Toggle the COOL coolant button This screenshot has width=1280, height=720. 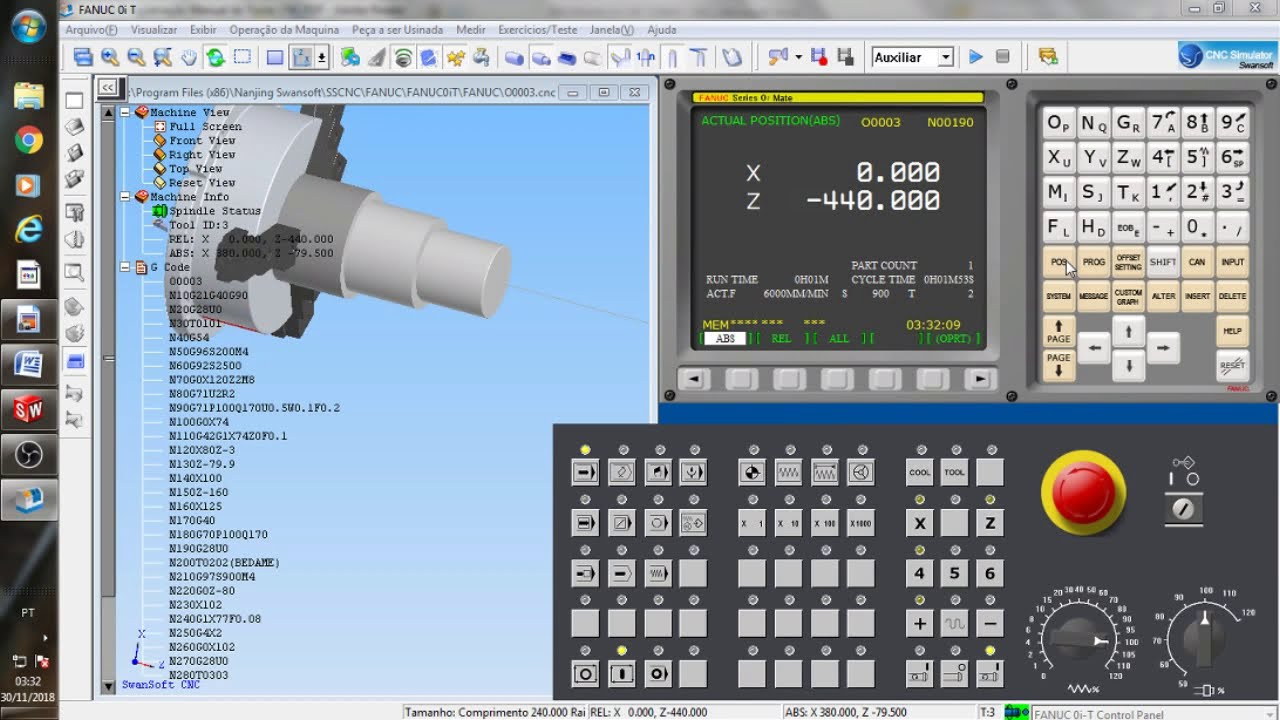[x=920, y=472]
